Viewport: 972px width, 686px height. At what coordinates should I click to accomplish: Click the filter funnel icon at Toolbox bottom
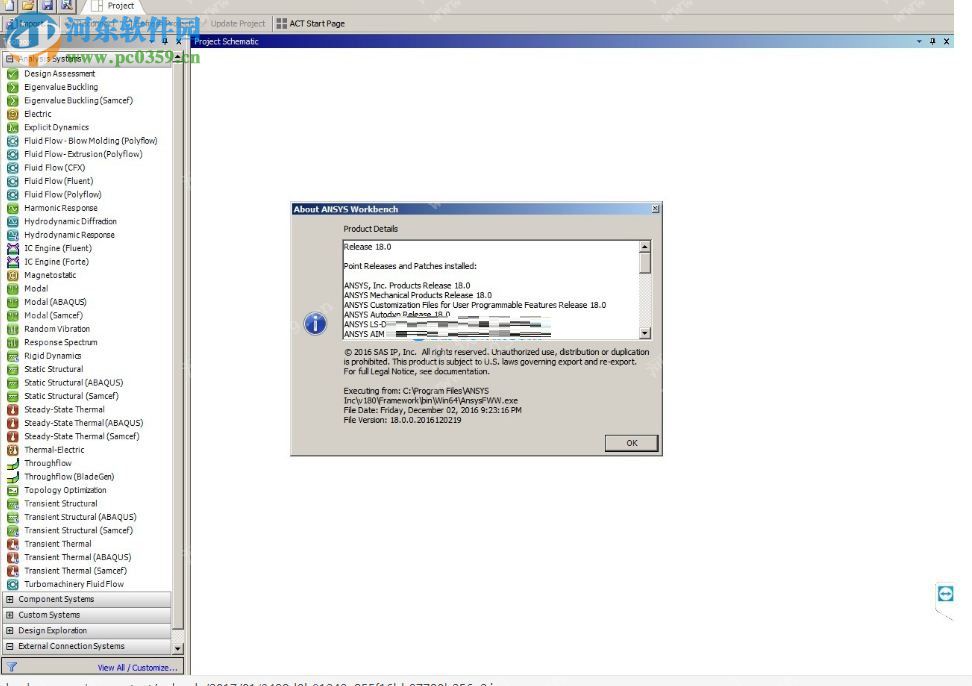click(x=12, y=667)
